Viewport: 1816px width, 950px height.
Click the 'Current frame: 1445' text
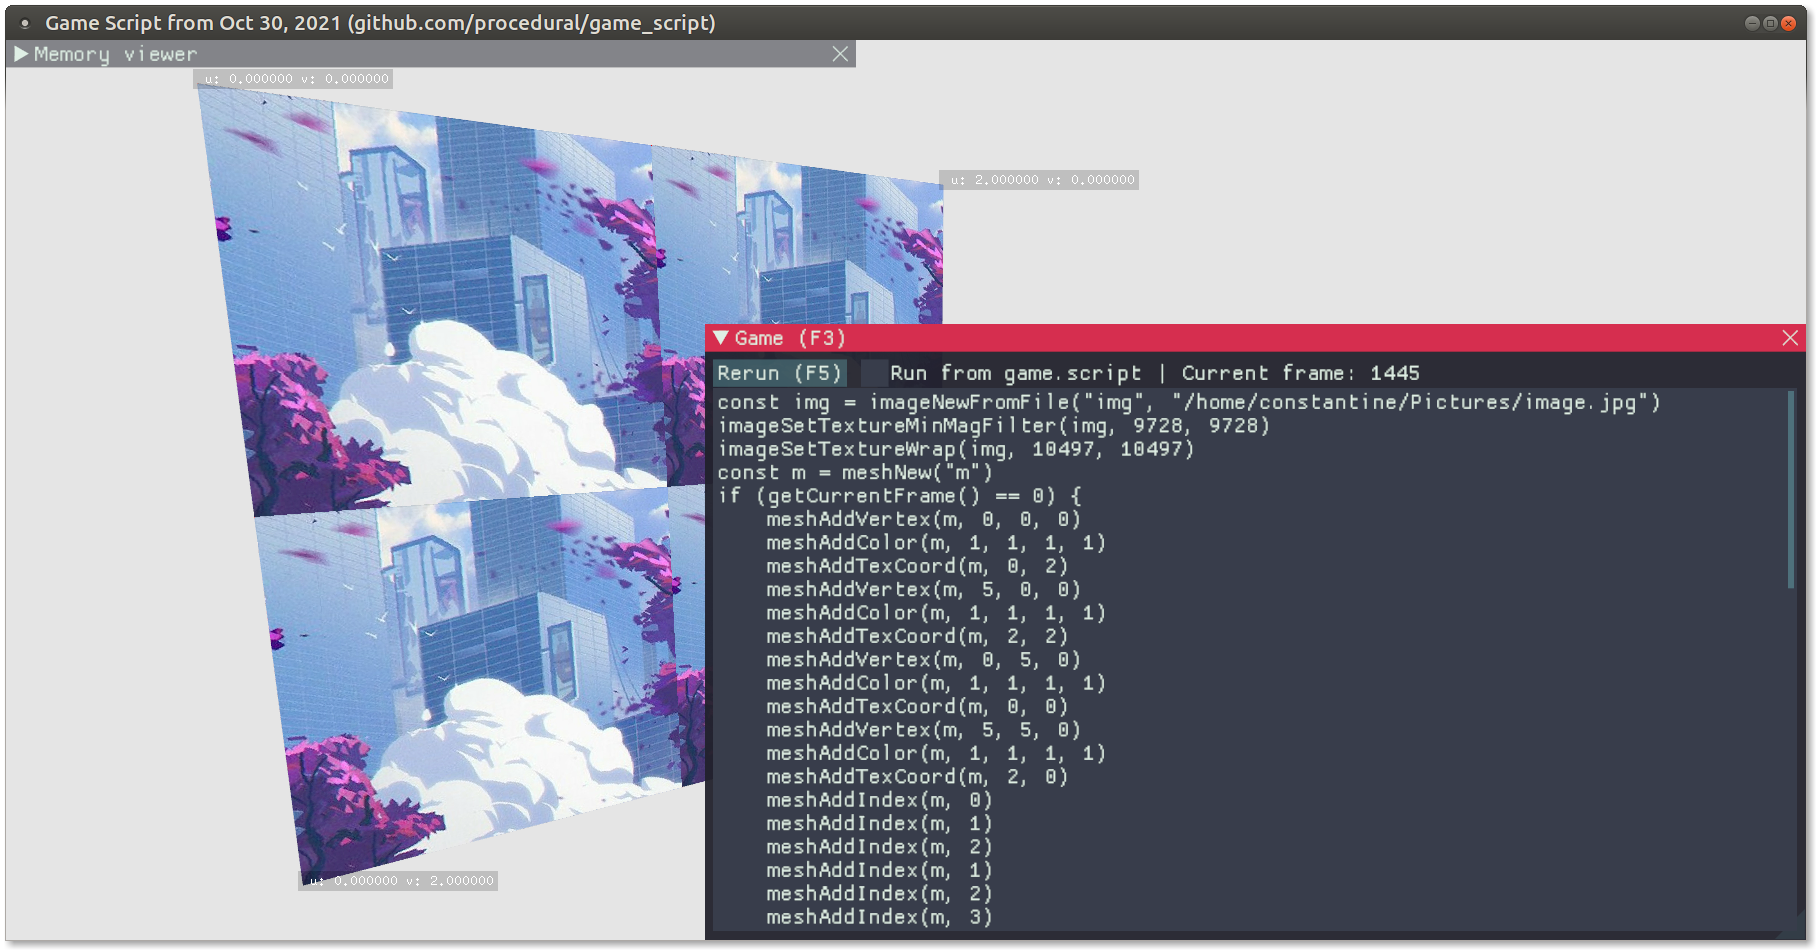click(x=1300, y=373)
